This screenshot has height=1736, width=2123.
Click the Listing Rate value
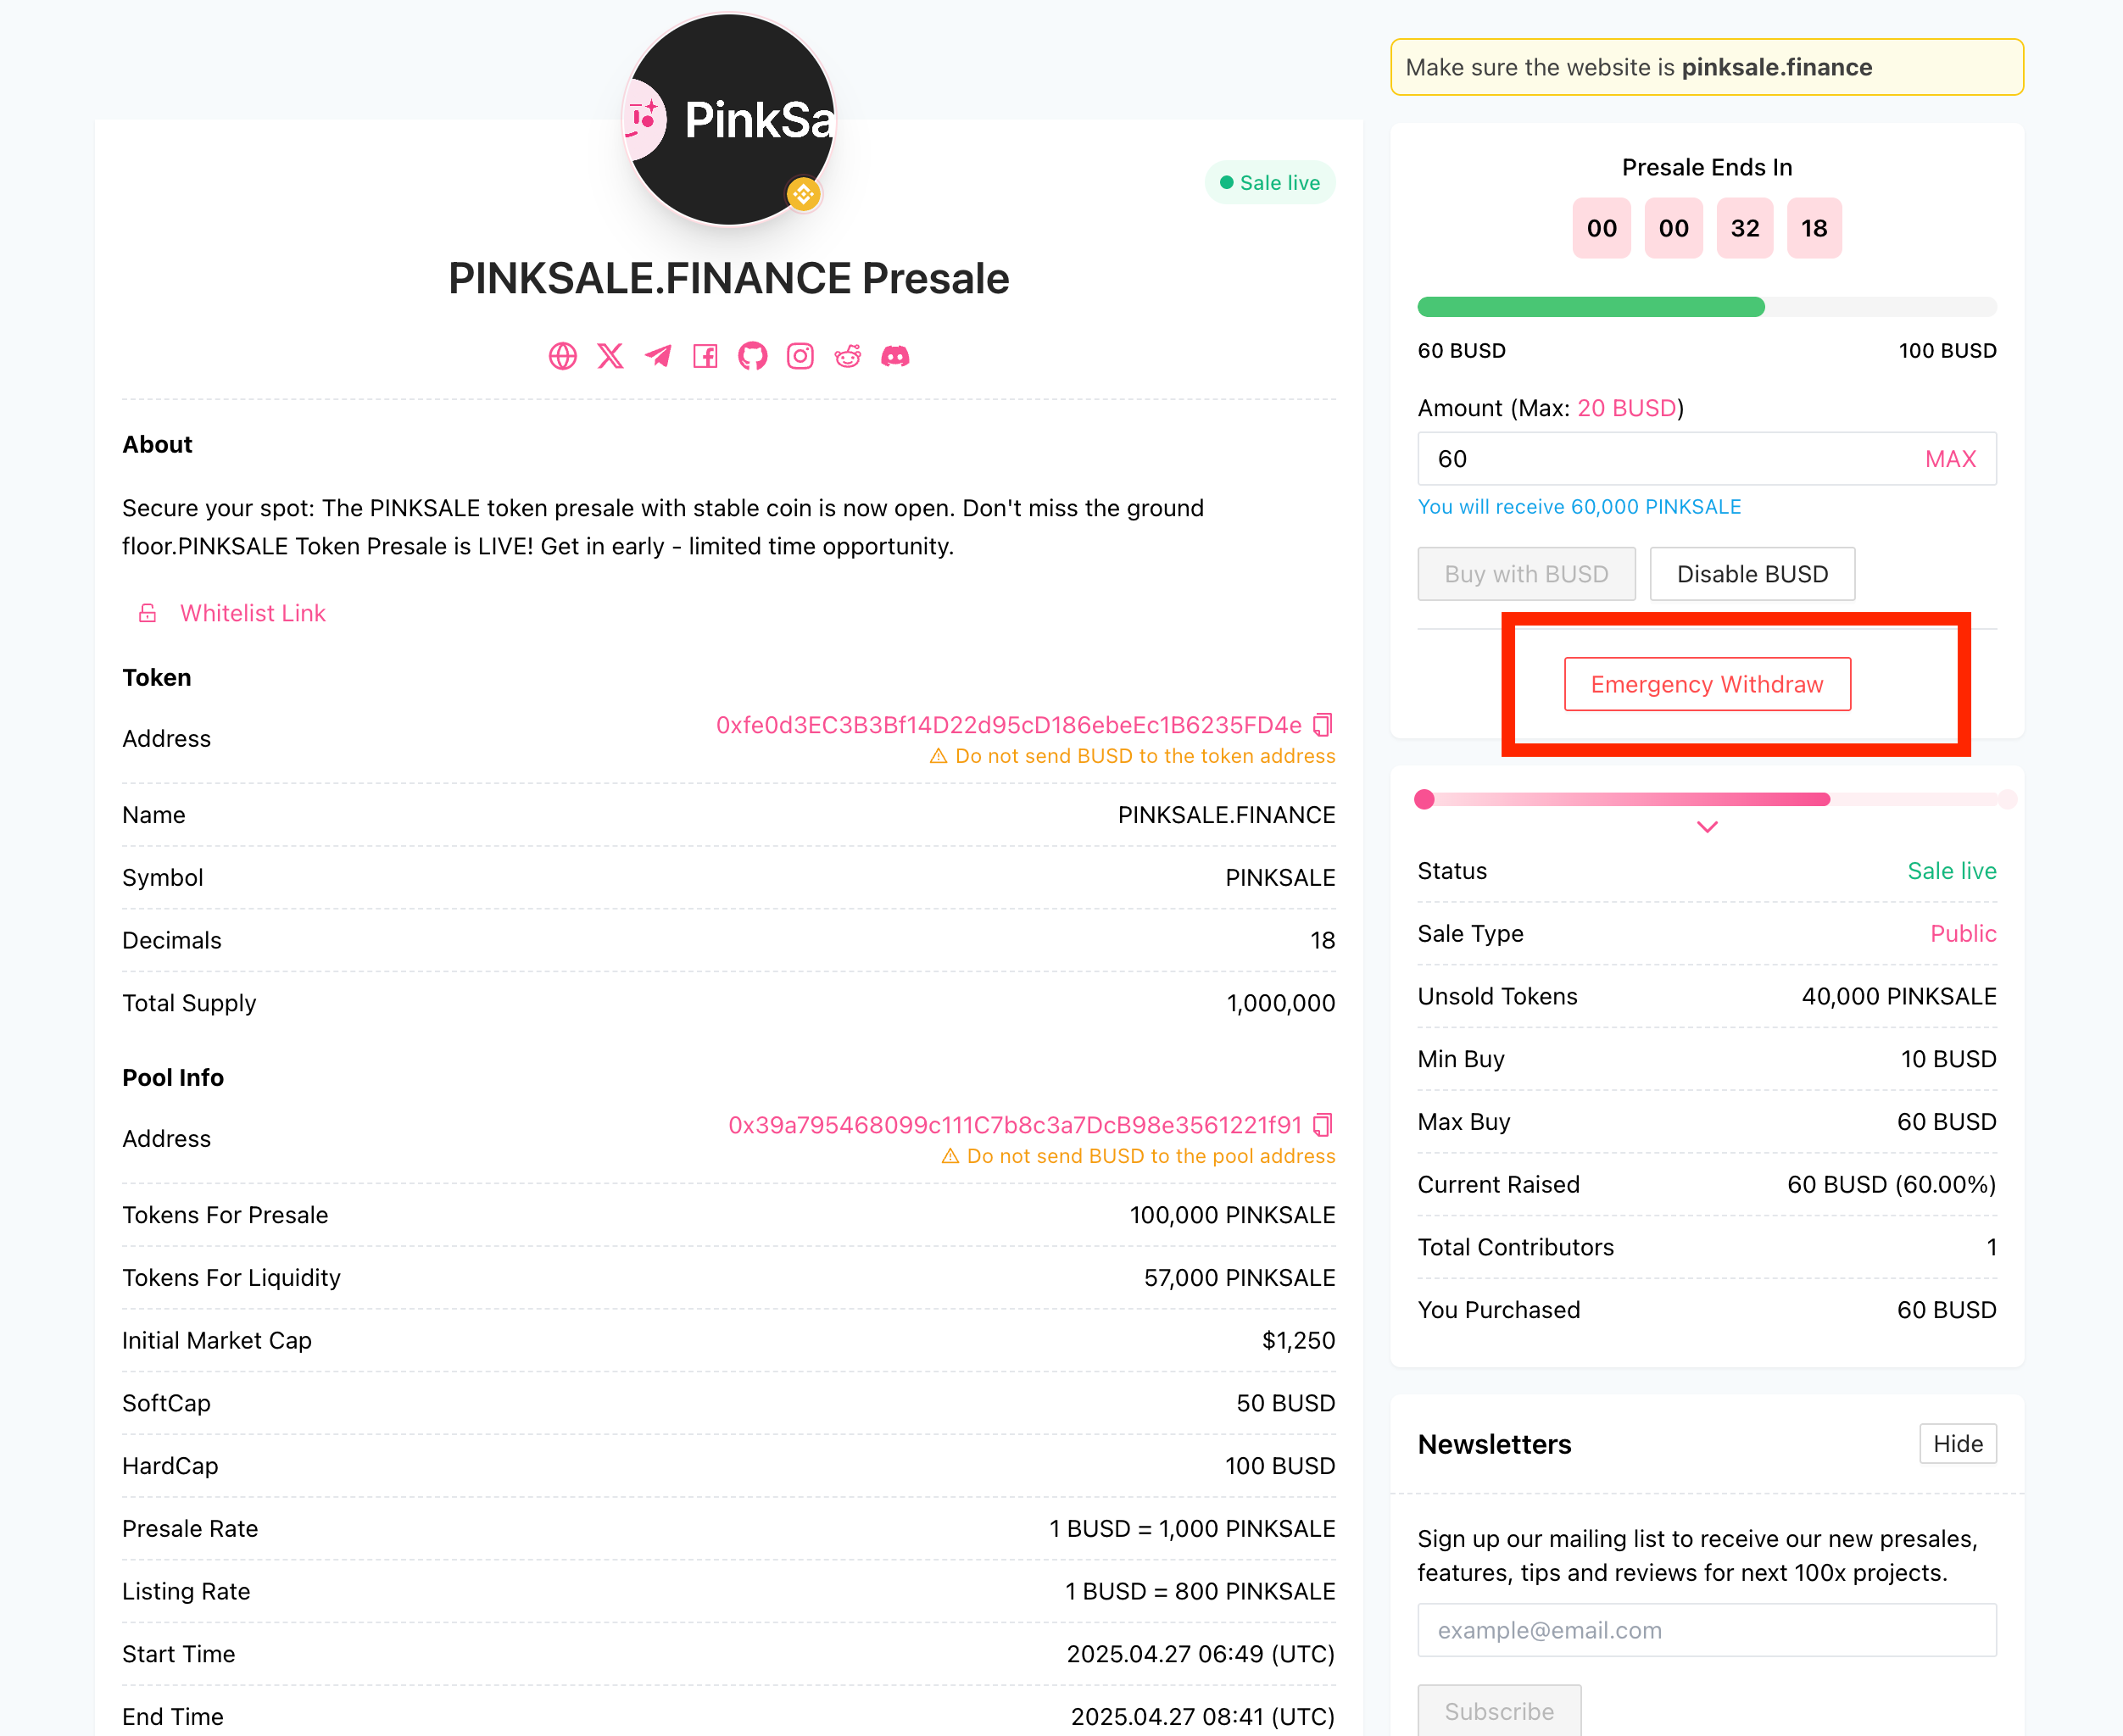[1200, 1591]
